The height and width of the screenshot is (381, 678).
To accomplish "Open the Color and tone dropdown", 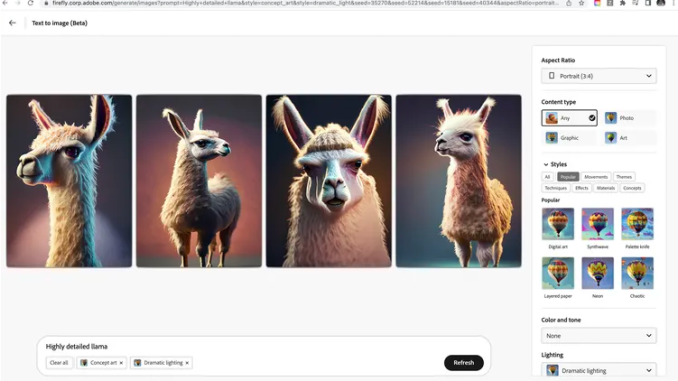I will click(x=599, y=336).
